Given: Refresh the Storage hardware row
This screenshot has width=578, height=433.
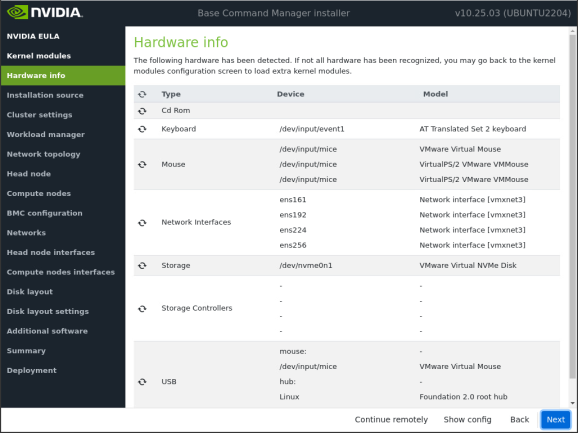Looking at the screenshot, I should pyautogui.click(x=142, y=265).
